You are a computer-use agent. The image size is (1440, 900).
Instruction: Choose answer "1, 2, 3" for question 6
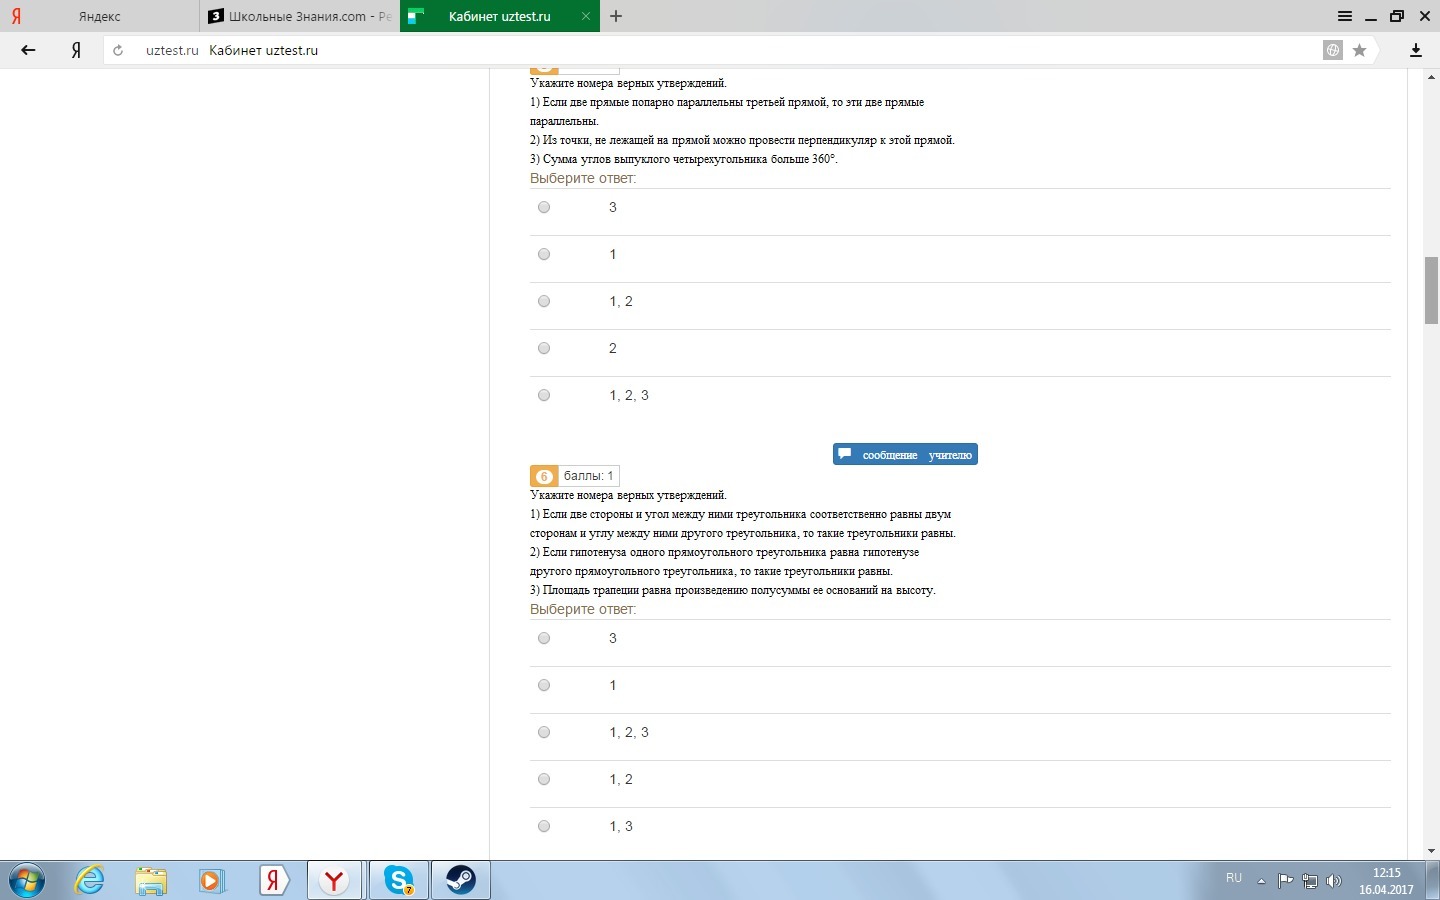click(544, 732)
